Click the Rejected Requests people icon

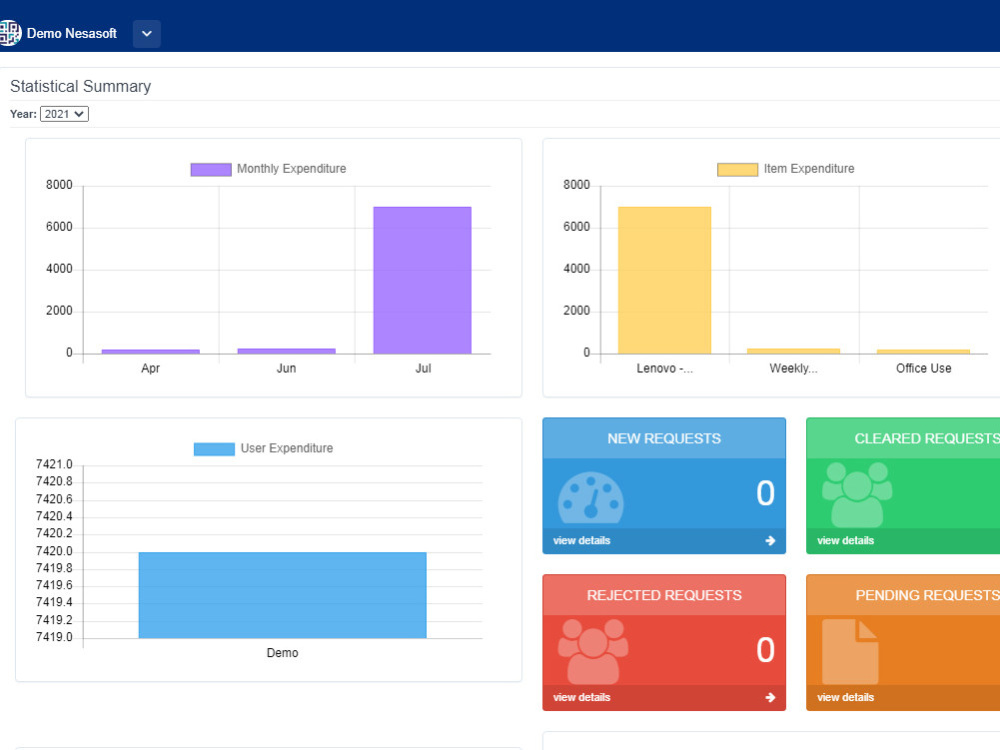pos(593,651)
